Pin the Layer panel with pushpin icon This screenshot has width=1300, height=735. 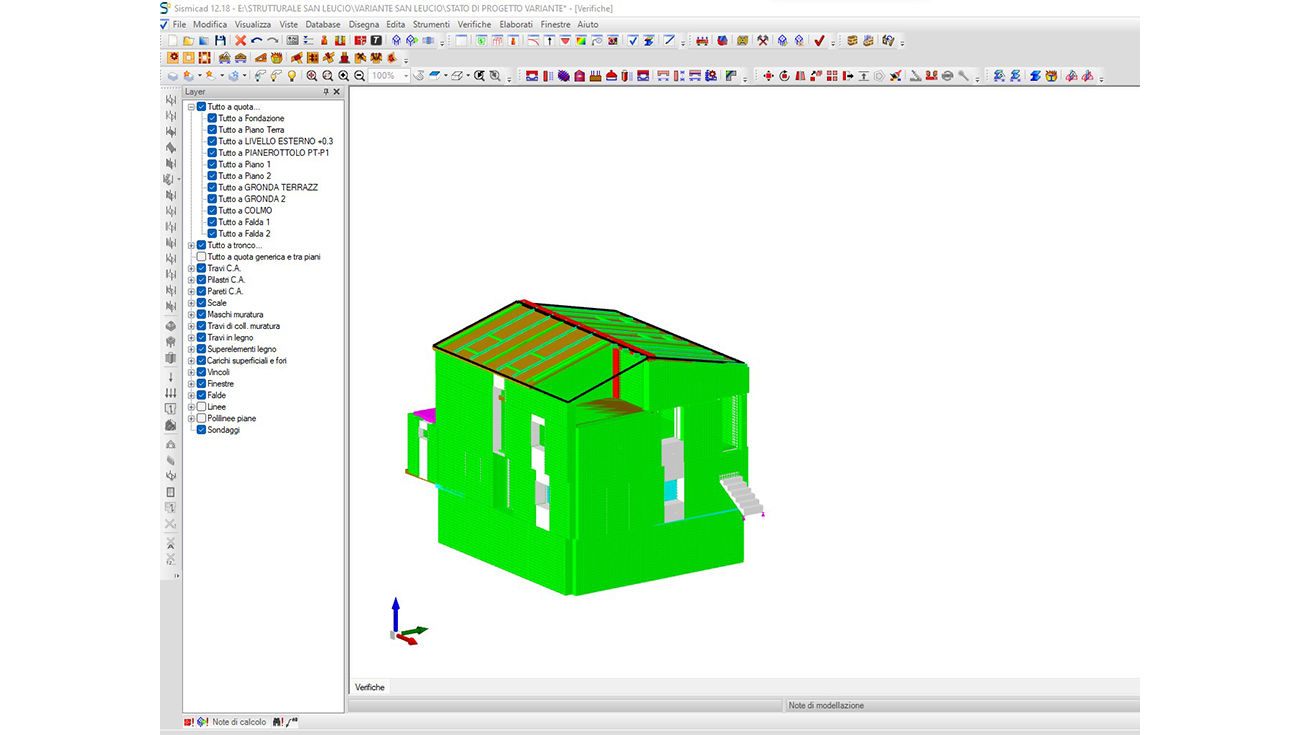pyautogui.click(x=325, y=92)
